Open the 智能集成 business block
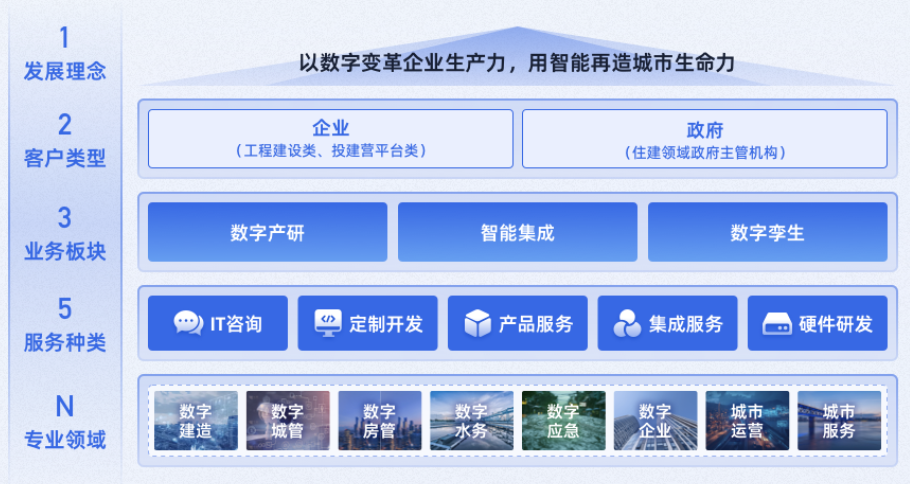 click(517, 232)
